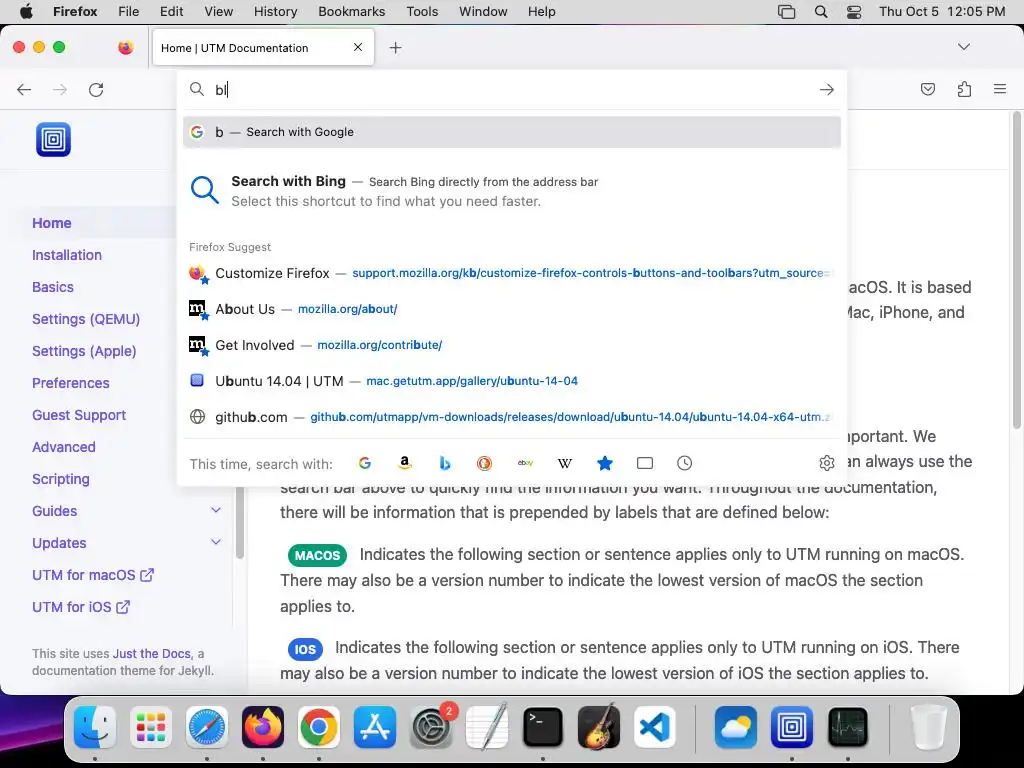Open Get Involved suggestion
This screenshot has height=768, width=1024.
tap(511, 345)
